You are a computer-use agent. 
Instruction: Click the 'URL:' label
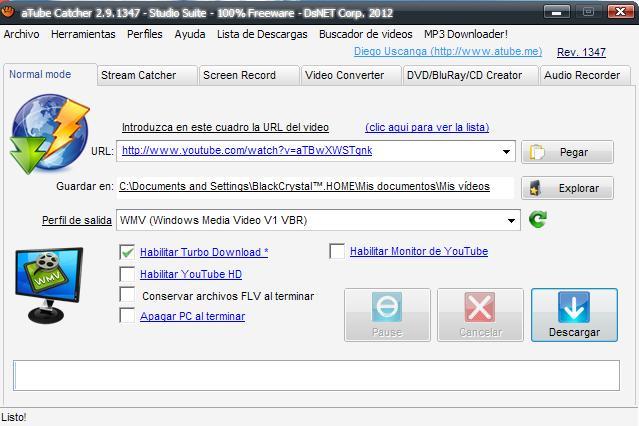102,151
